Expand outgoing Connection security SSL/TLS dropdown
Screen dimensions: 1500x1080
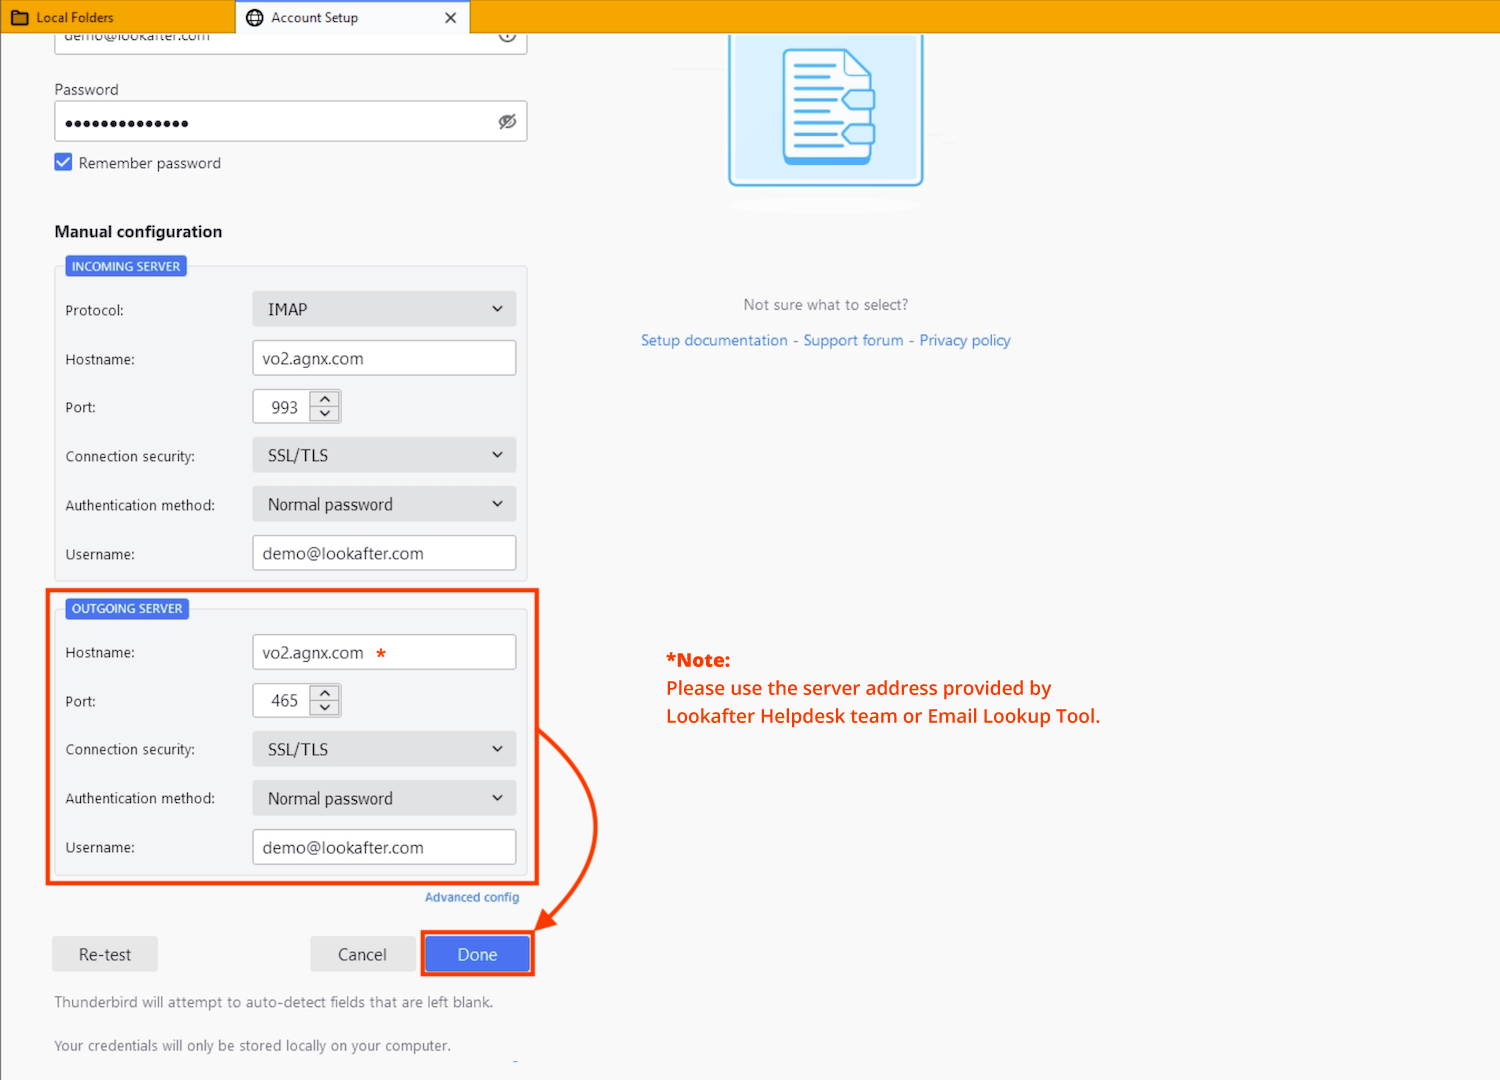pos(384,749)
